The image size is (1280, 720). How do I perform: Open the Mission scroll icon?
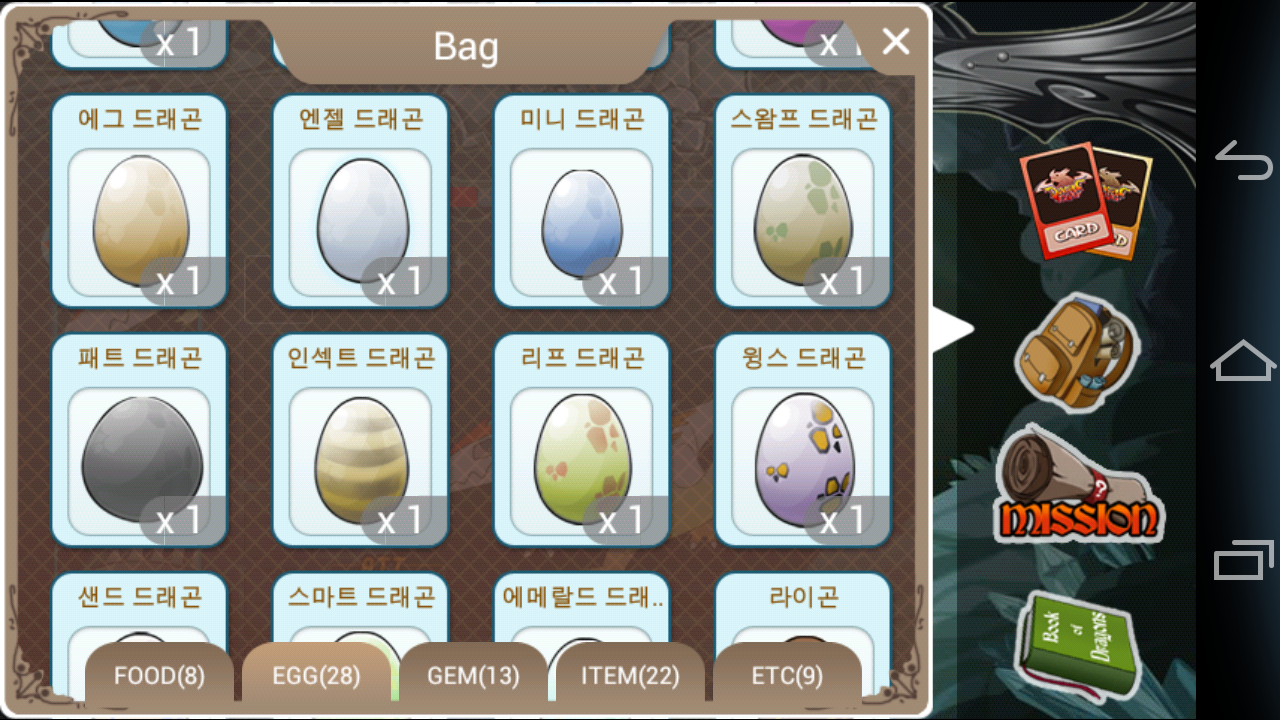1079,485
